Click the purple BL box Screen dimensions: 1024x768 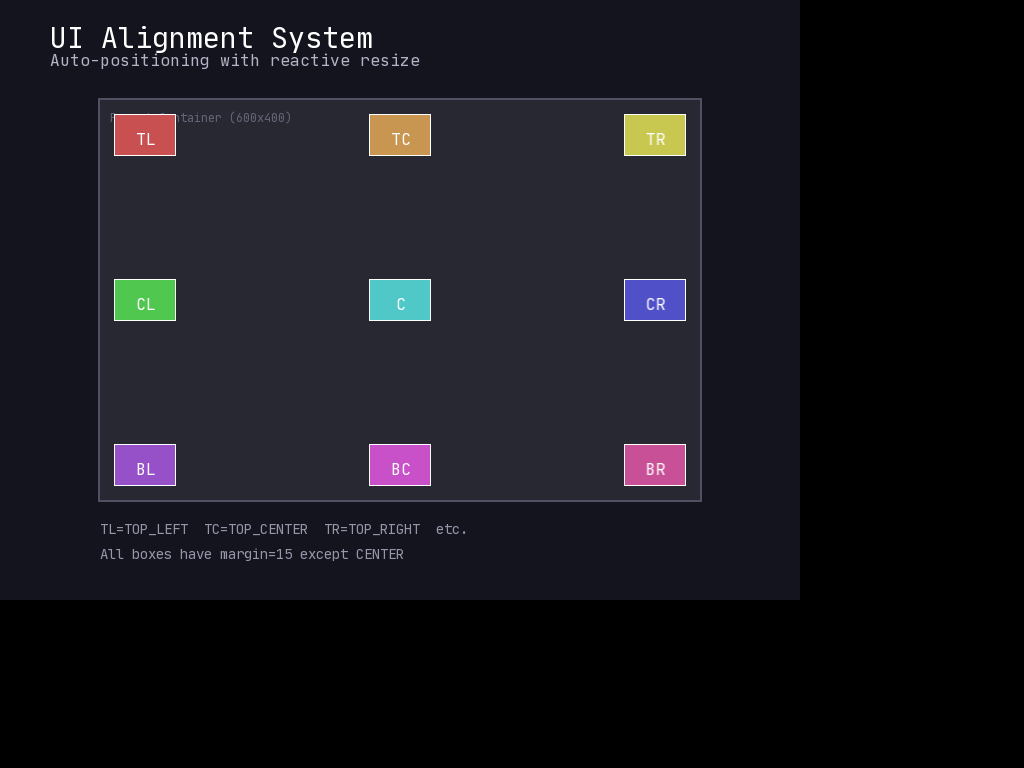[x=145, y=465]
